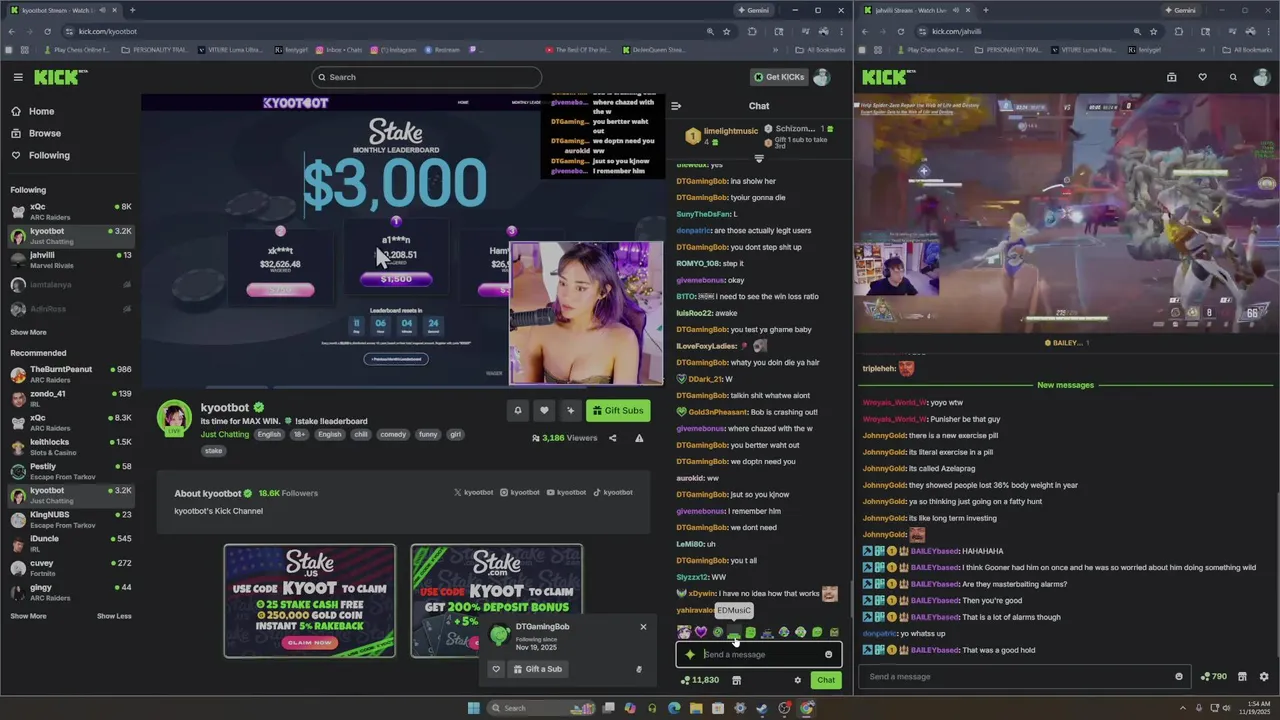
Task: Click the Gift Subs green button
Action: (618, 410)
